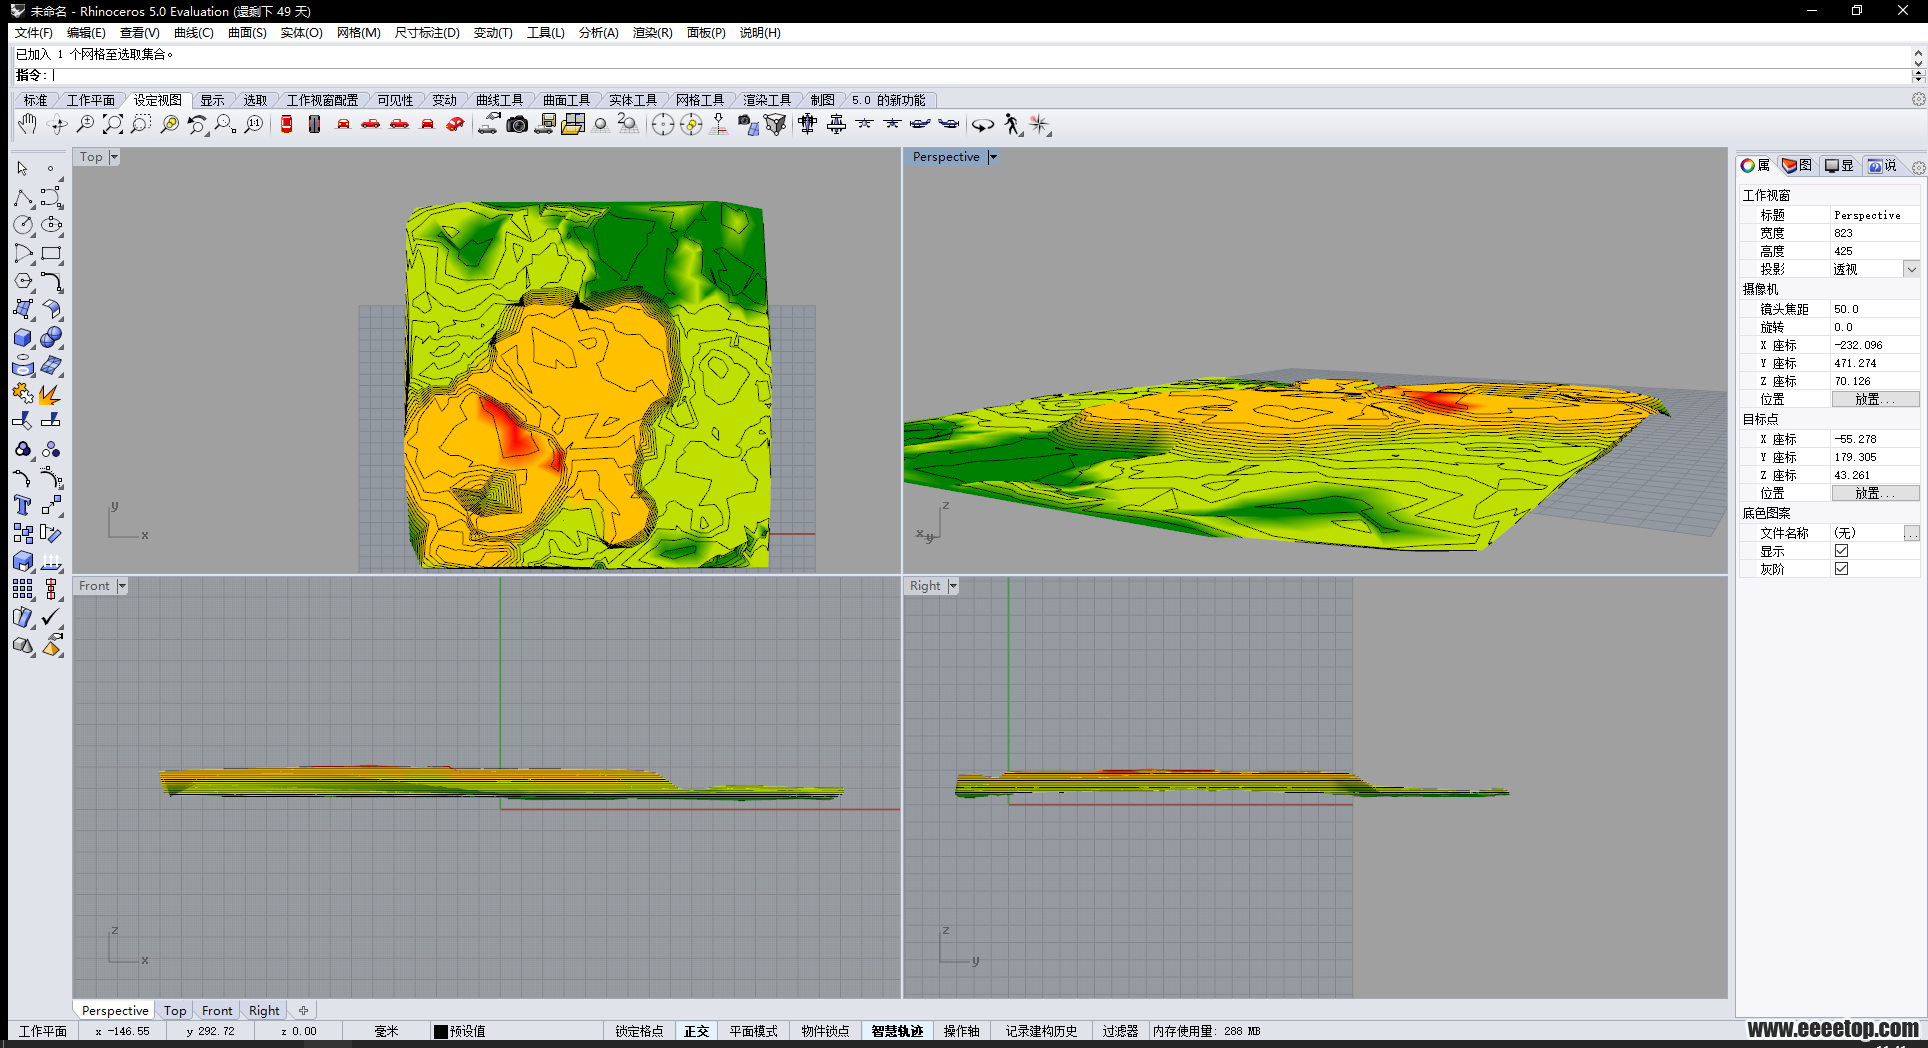Screen dimensions: 1928x1048
Task: Click the puzzle piece Join icon
Action: click(x=23, y=393)
